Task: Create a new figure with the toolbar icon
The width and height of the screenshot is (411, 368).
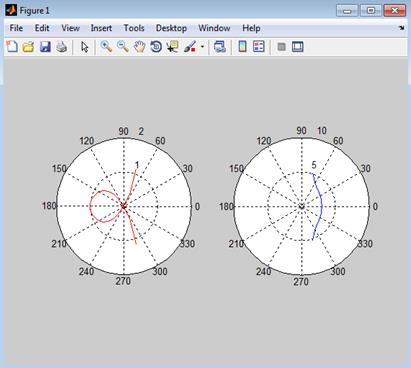Action: point(12,47)
